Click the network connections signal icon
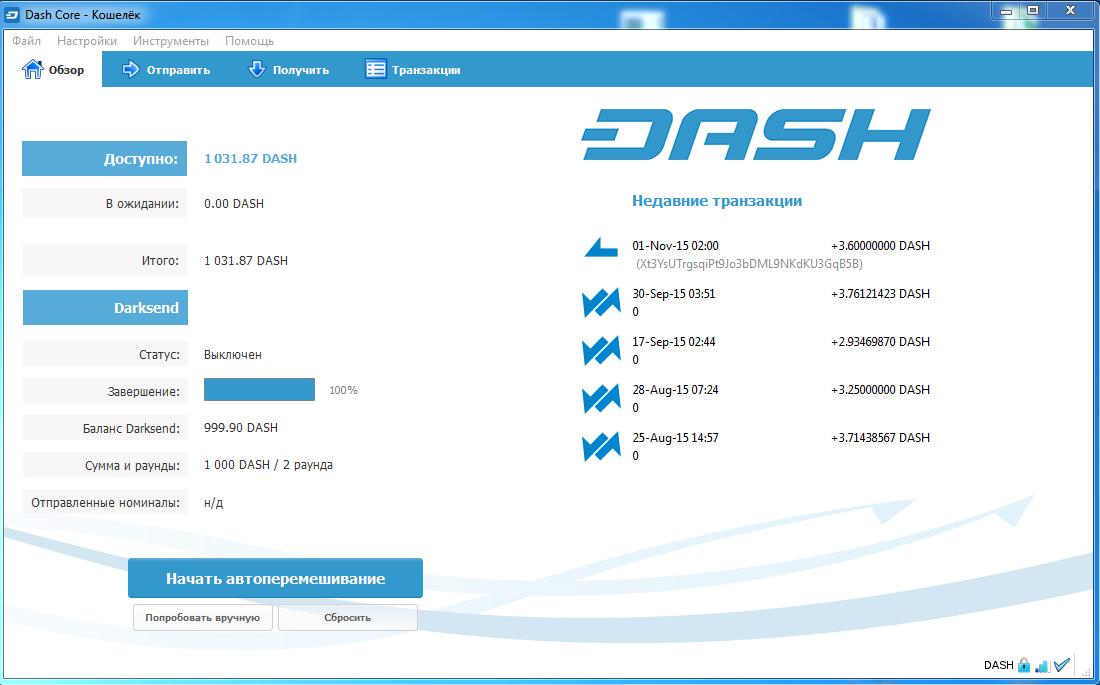 point(1042,665)
